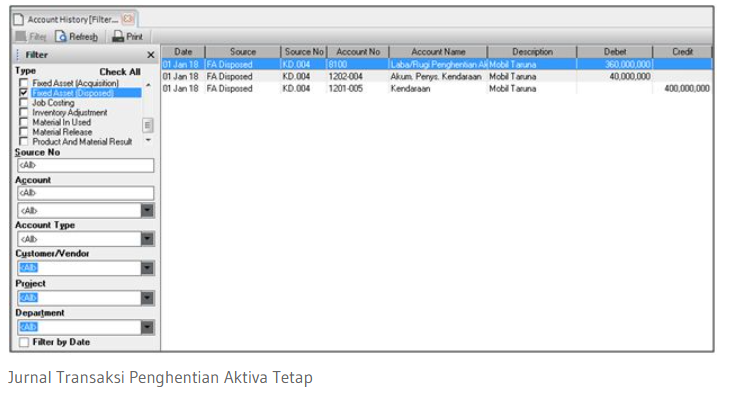Check Material Release type
Image resolution: width=729 pixels, height=396 pixels.
23,132
